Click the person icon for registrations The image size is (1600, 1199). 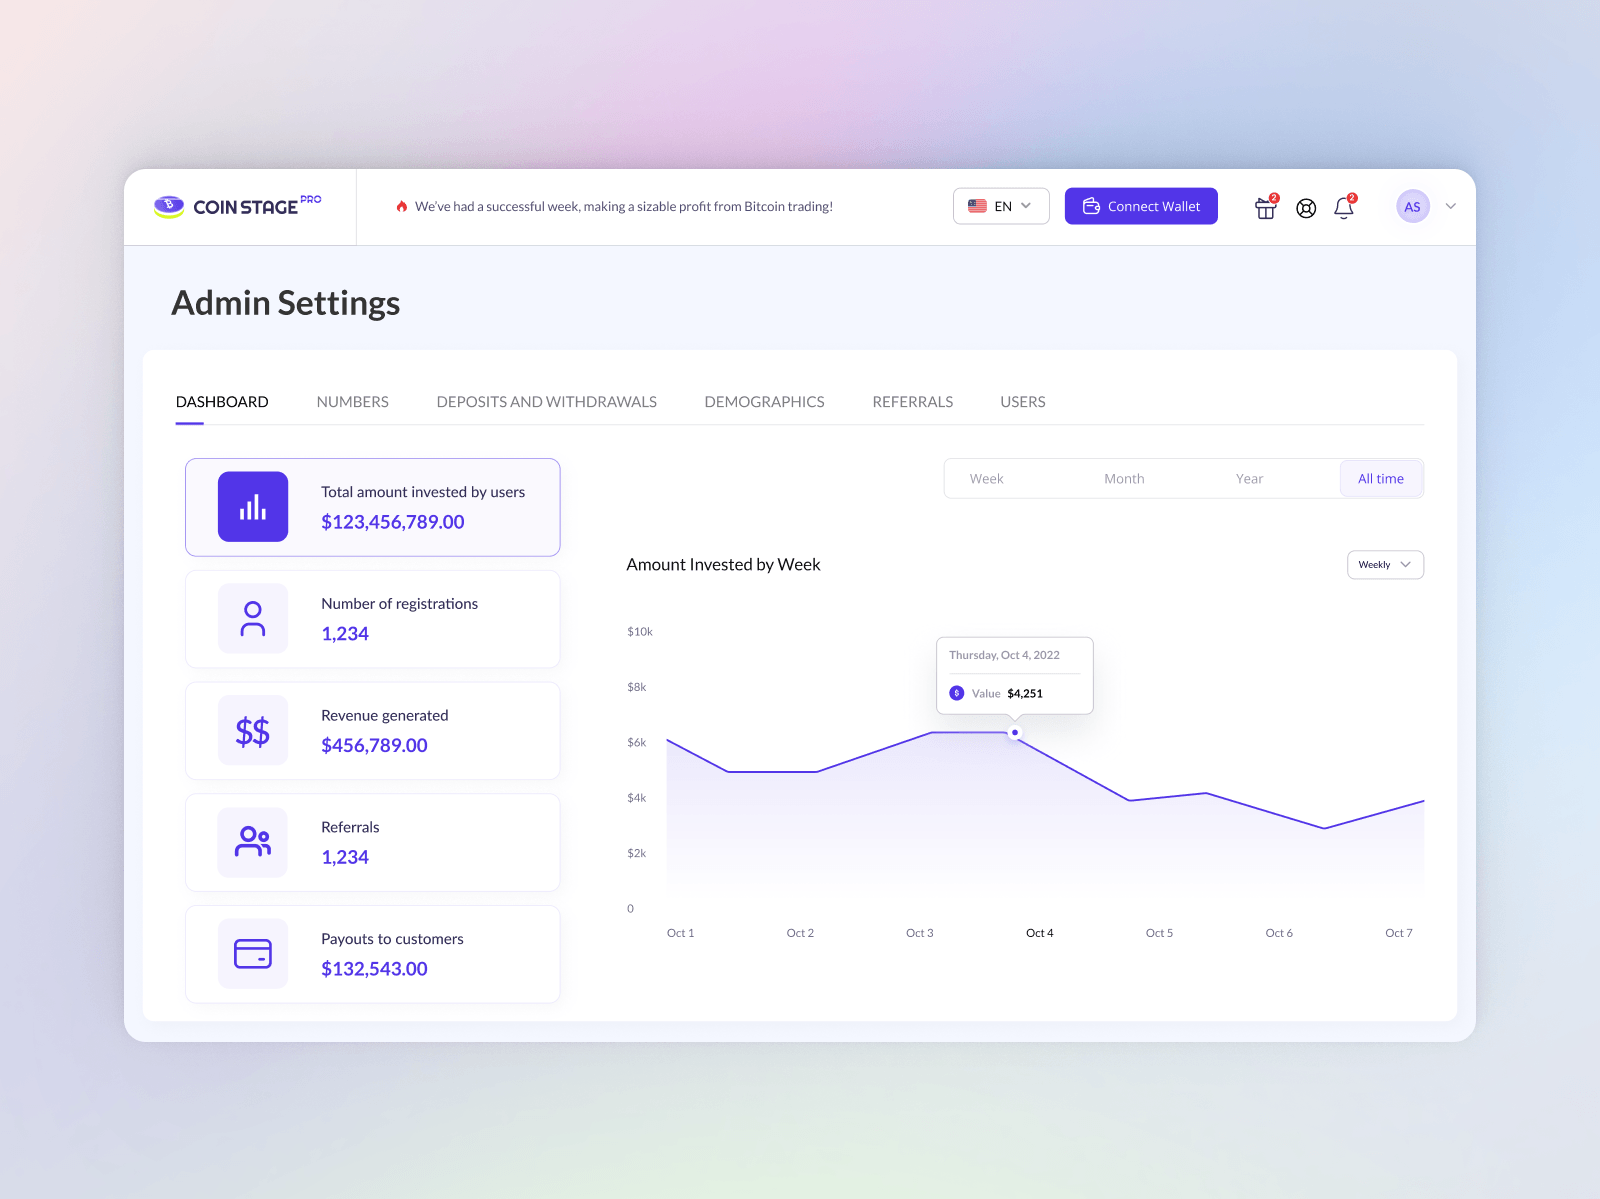253,619
